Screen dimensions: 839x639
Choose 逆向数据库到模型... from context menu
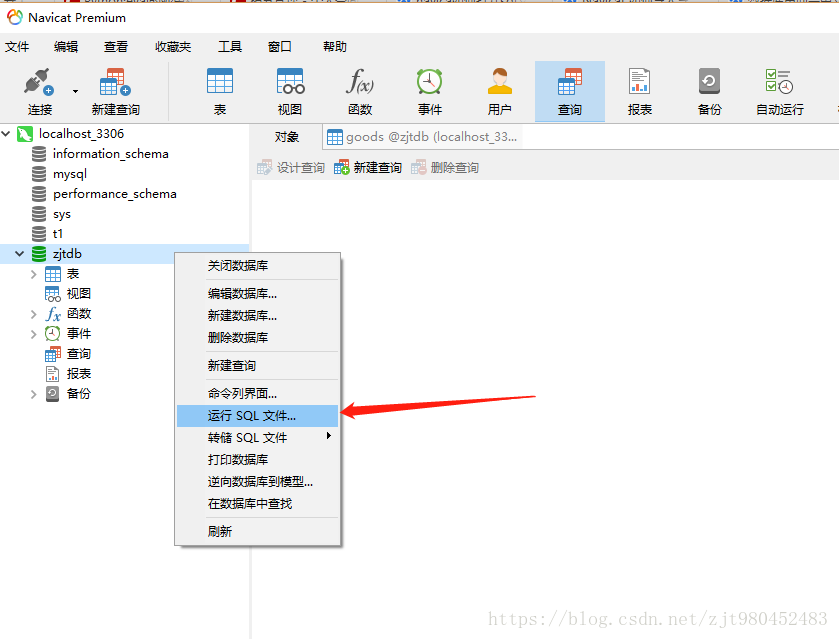[257, 482]
